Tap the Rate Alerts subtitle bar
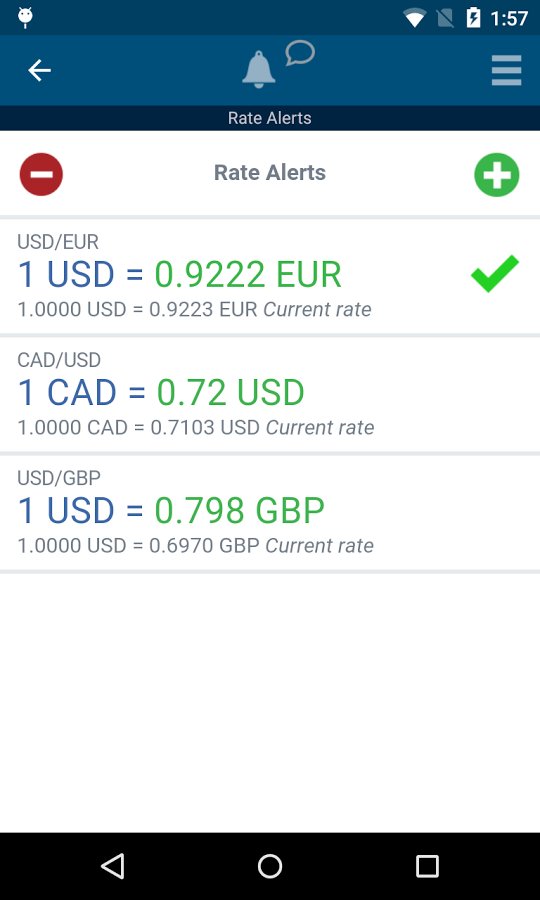Image resolution: width=540 pixels, height=900 pixels. click(270, 118)
